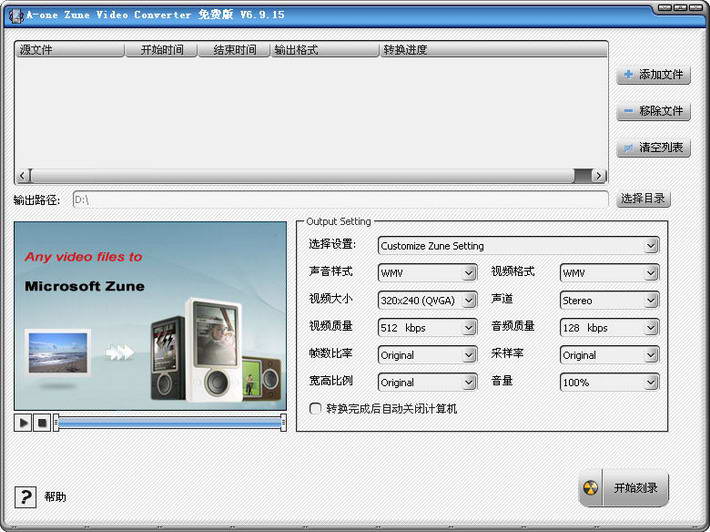This screenshot has width=710, height=532.
Task: Open the 视频质量 512 kbps dropdown
Action: (427, 328)
